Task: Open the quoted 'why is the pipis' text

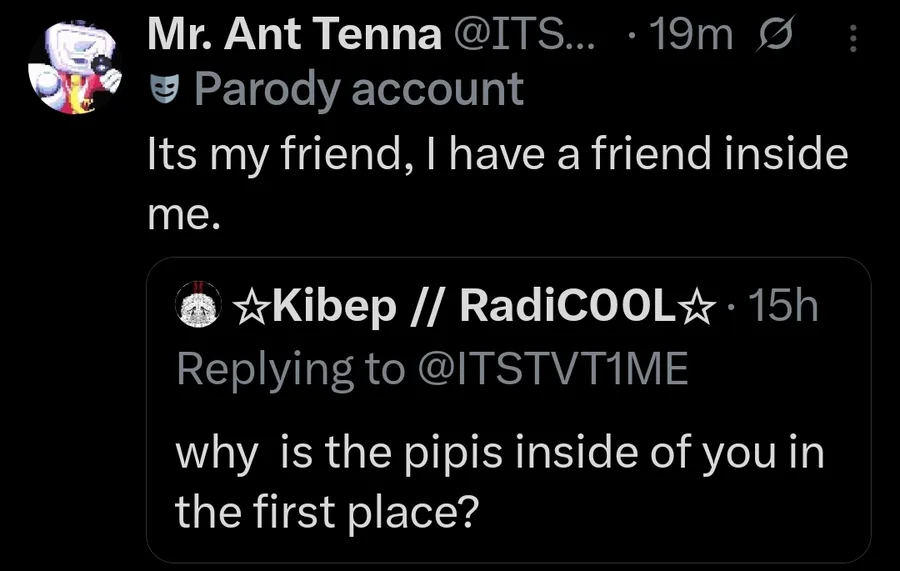Action: [500, 453]
